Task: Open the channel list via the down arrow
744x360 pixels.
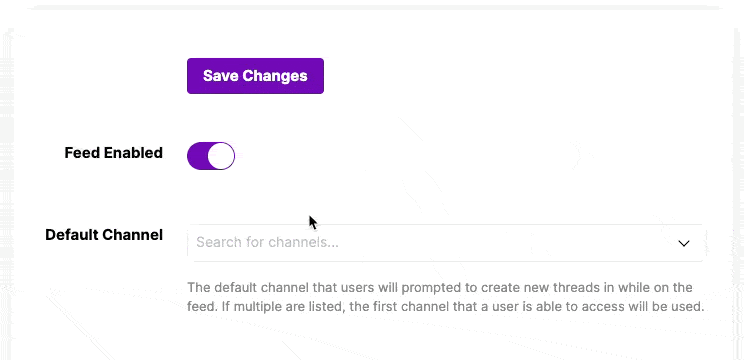Action: click(683, 243)
